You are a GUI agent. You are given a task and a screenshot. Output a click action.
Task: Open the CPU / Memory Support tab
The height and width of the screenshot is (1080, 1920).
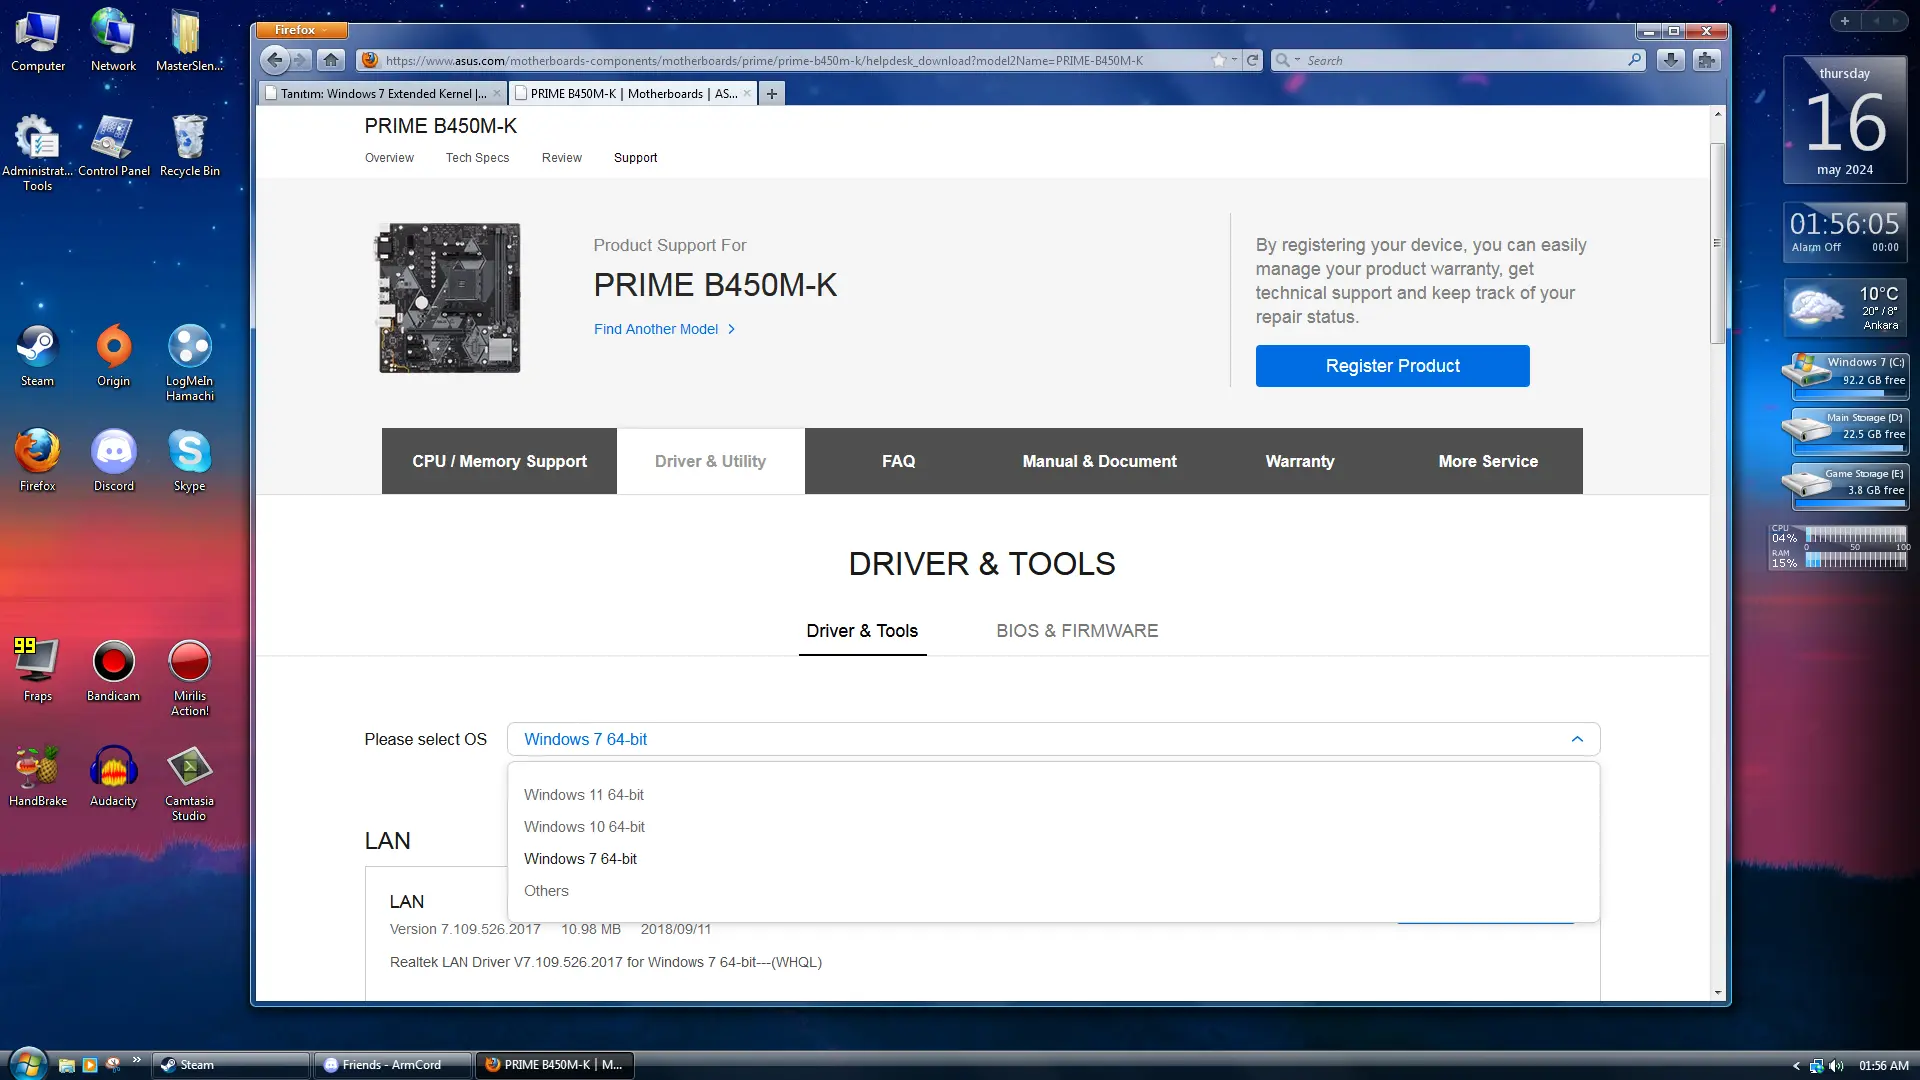pos(499,461)
